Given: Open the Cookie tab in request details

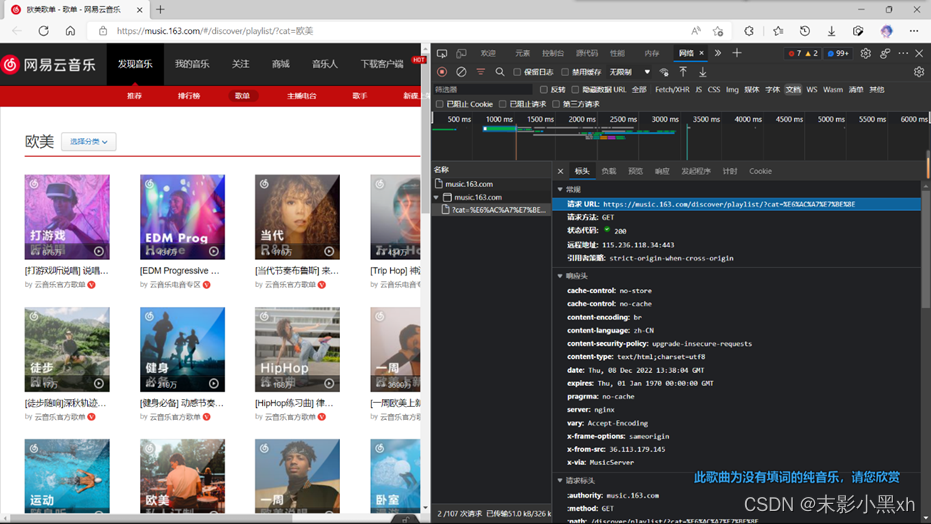Looking at the screenshot, I should [x=760, y=171].
